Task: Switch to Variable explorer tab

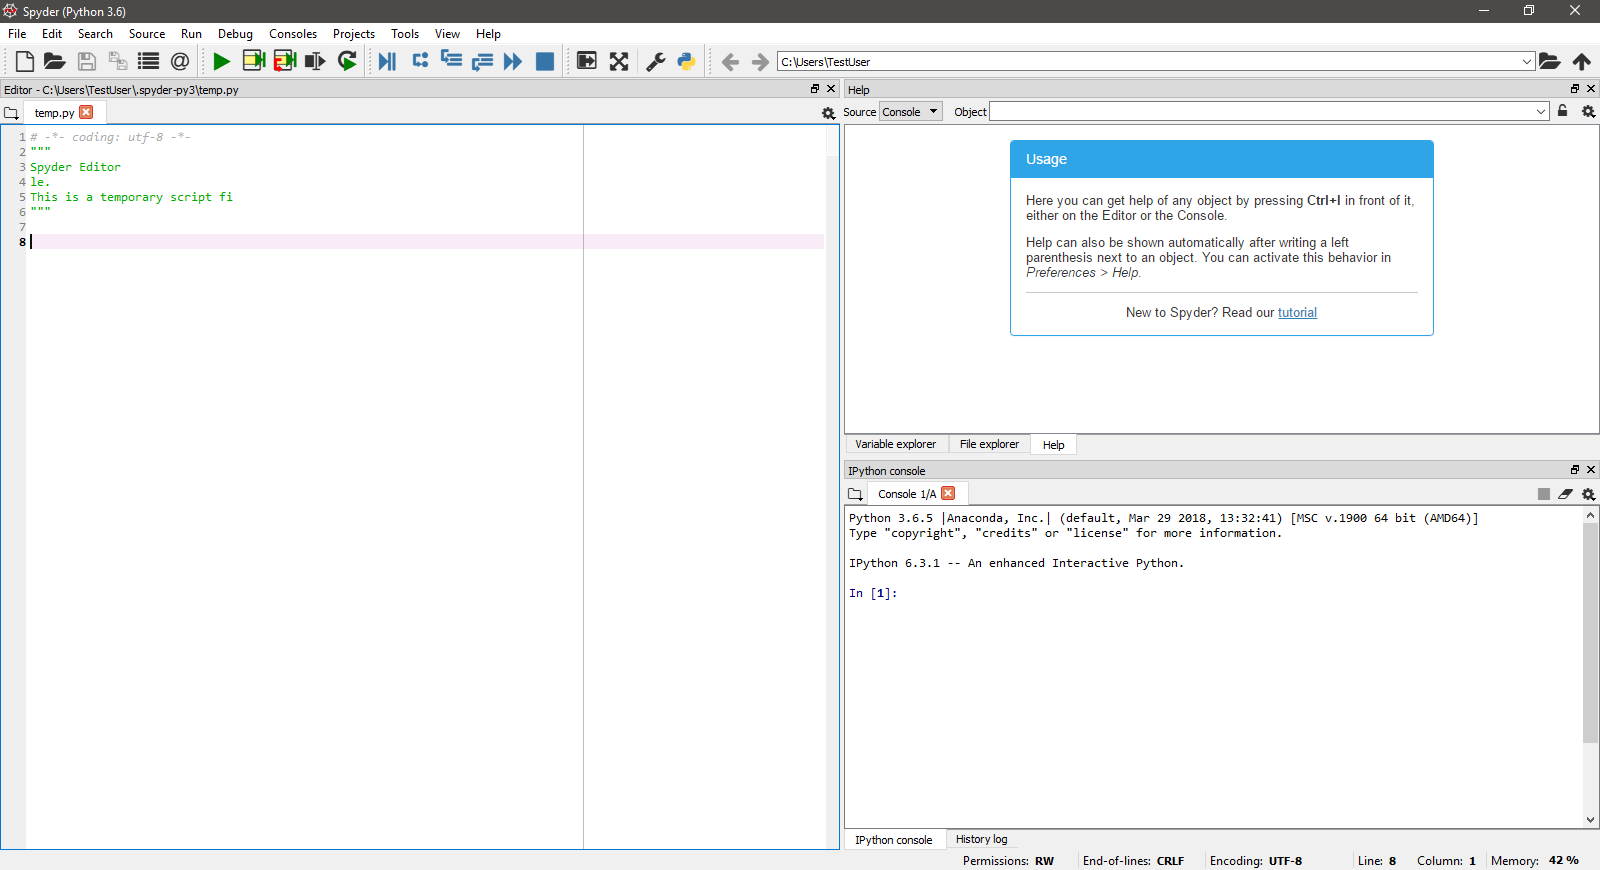Action: [896, 444]
